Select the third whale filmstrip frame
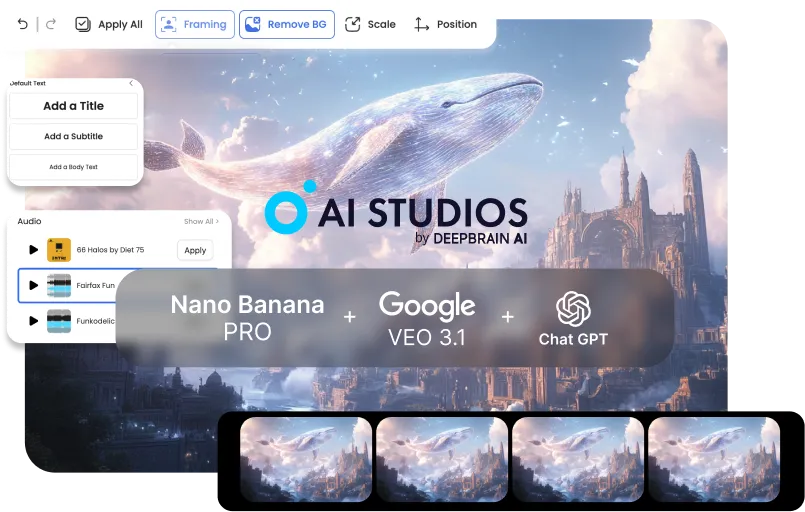Viewport: 805px width, 512px height. [x=578, y=459]
